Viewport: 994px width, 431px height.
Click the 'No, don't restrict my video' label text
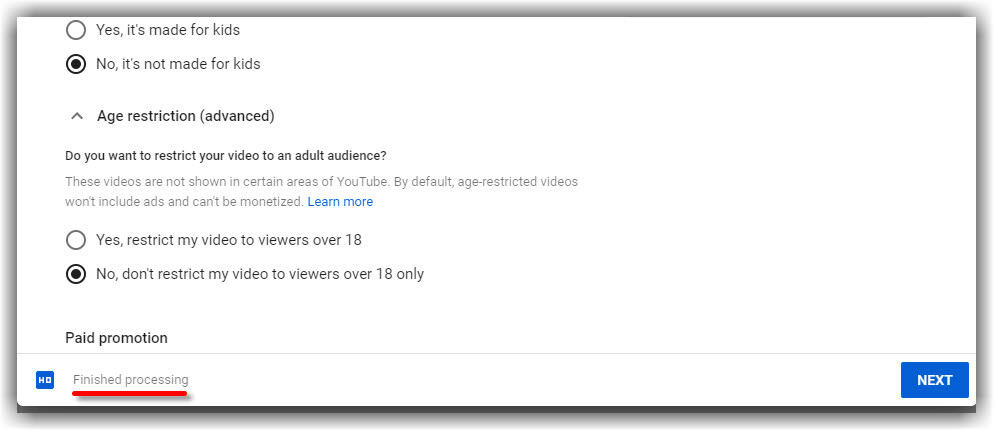(x=260, y=274)
